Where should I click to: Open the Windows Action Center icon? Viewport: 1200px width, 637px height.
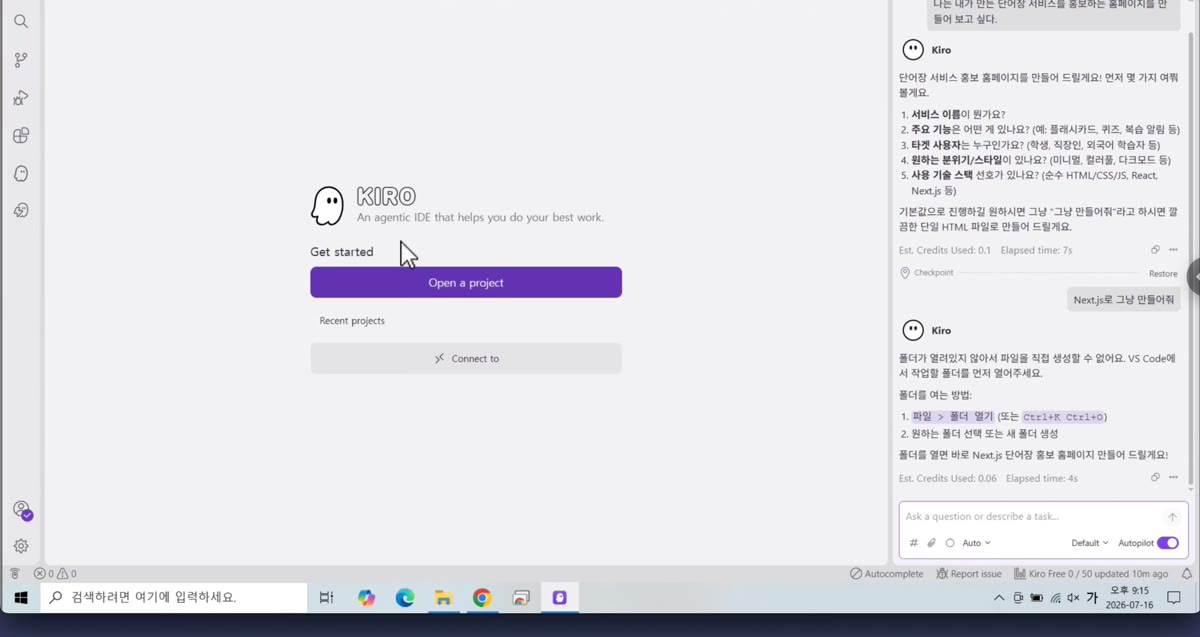1175,598
